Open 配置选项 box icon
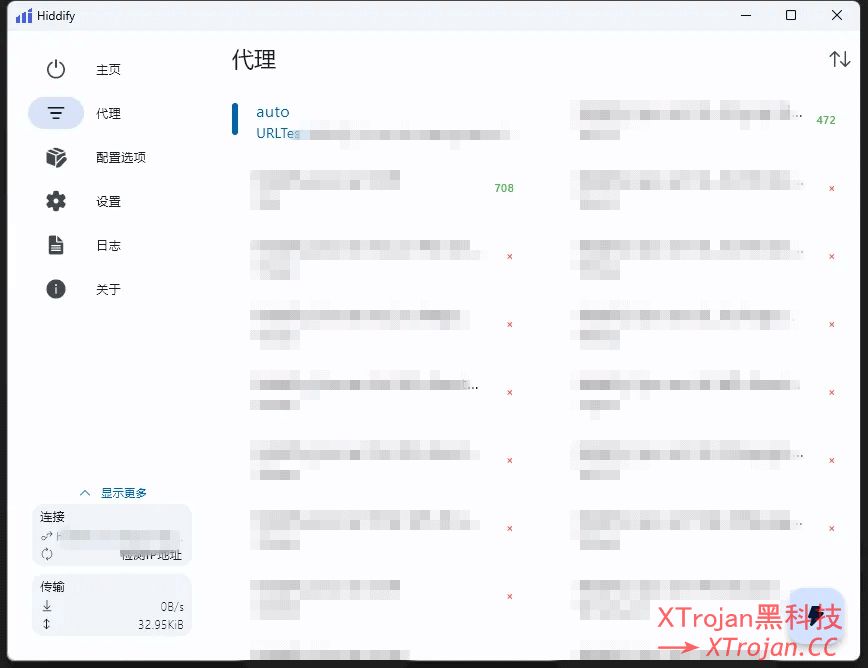Image resolution: width=868 pixels, height=668 pixels. [56, 157]
